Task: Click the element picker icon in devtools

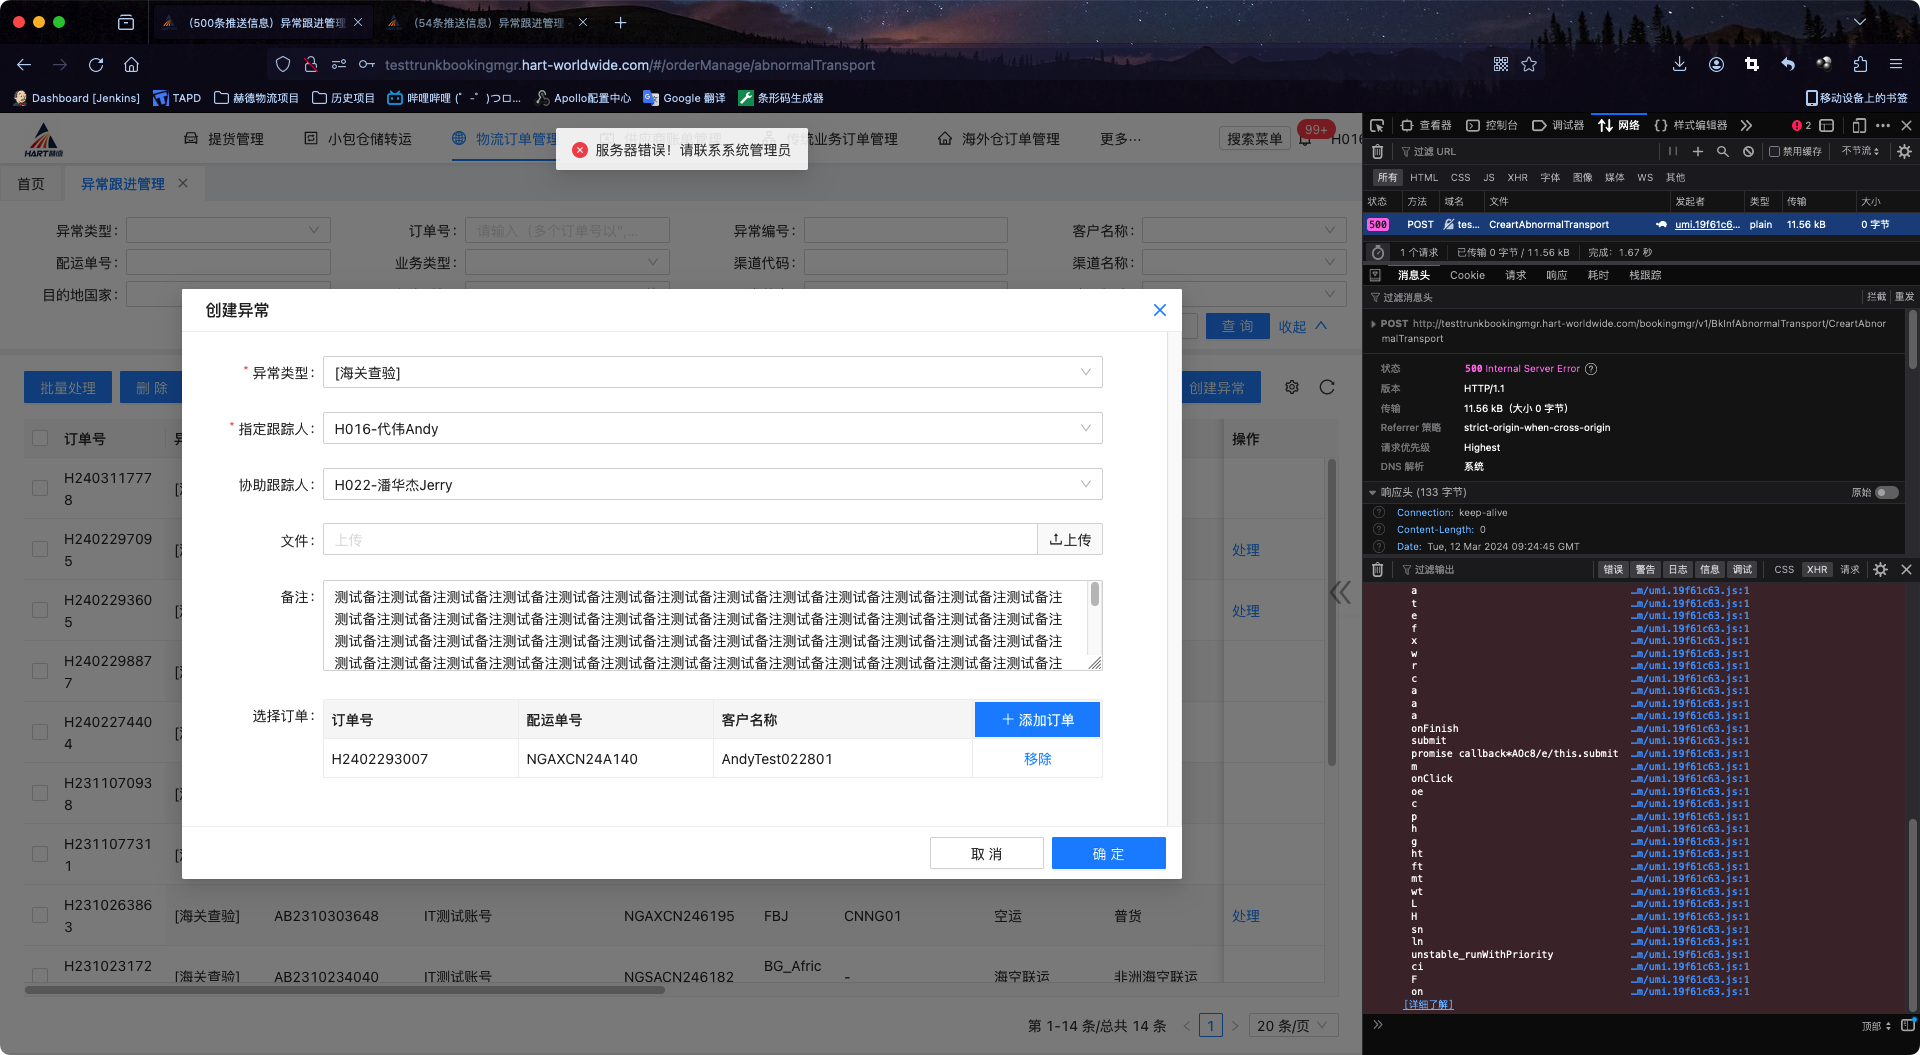Action: point(1377,125)
